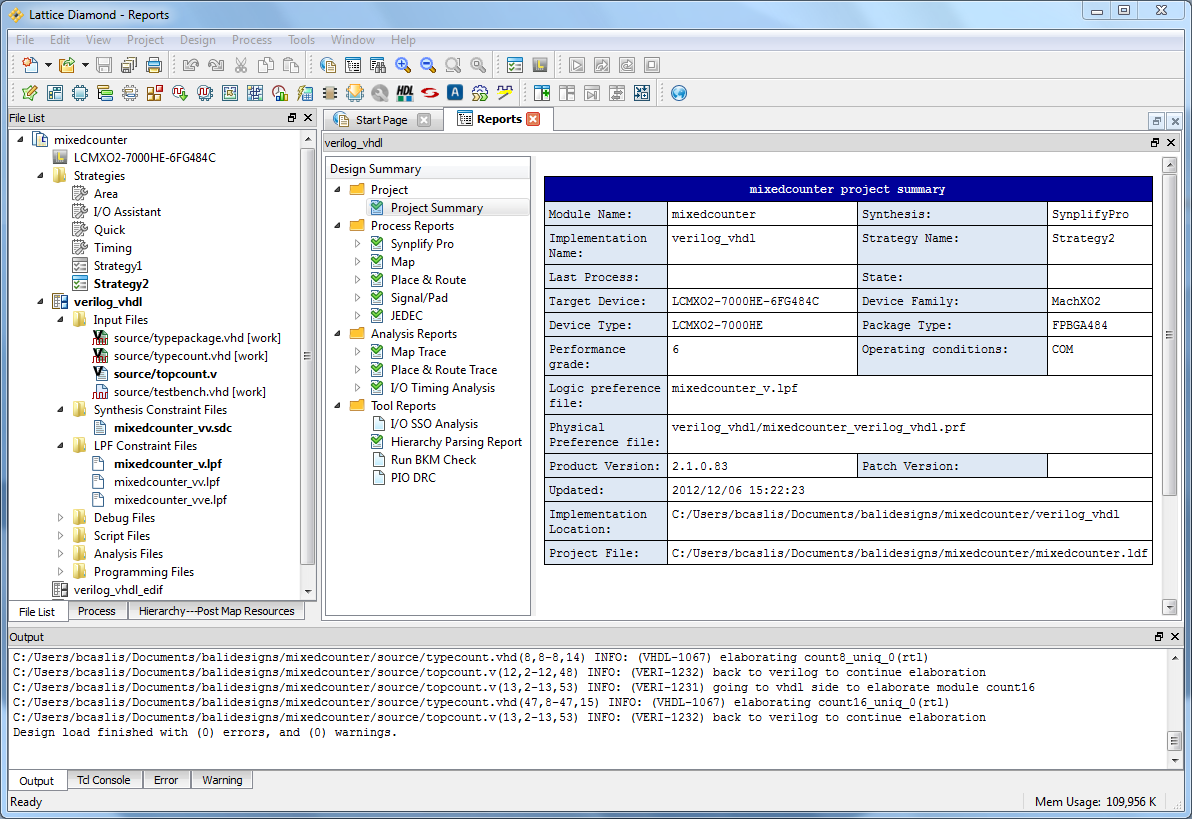Open the Process tab in left panel
The image size is (1192, 819).
click(97, 611)
